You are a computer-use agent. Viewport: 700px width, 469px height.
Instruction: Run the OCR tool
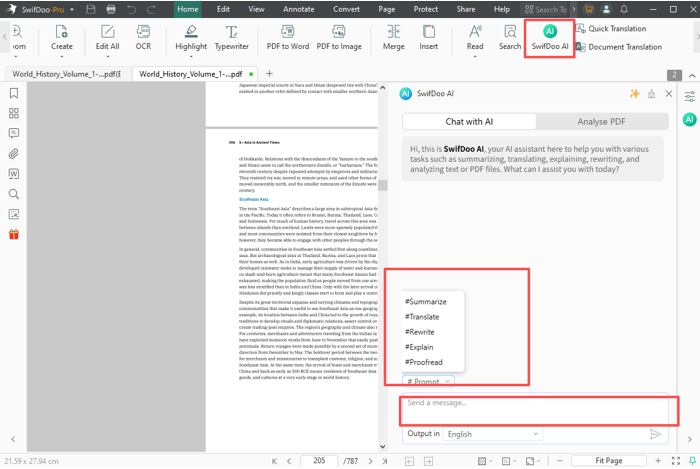tap(143, 38)
